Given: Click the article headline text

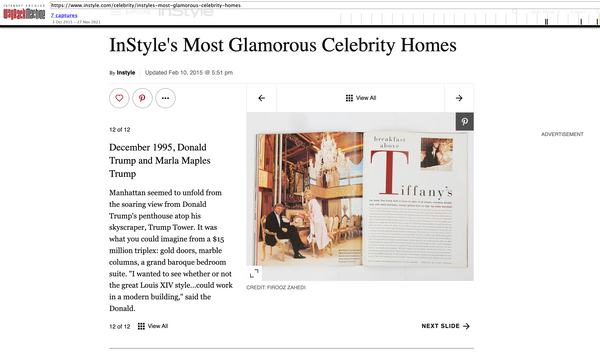Looking at the screenshot, I should [283, 45].
